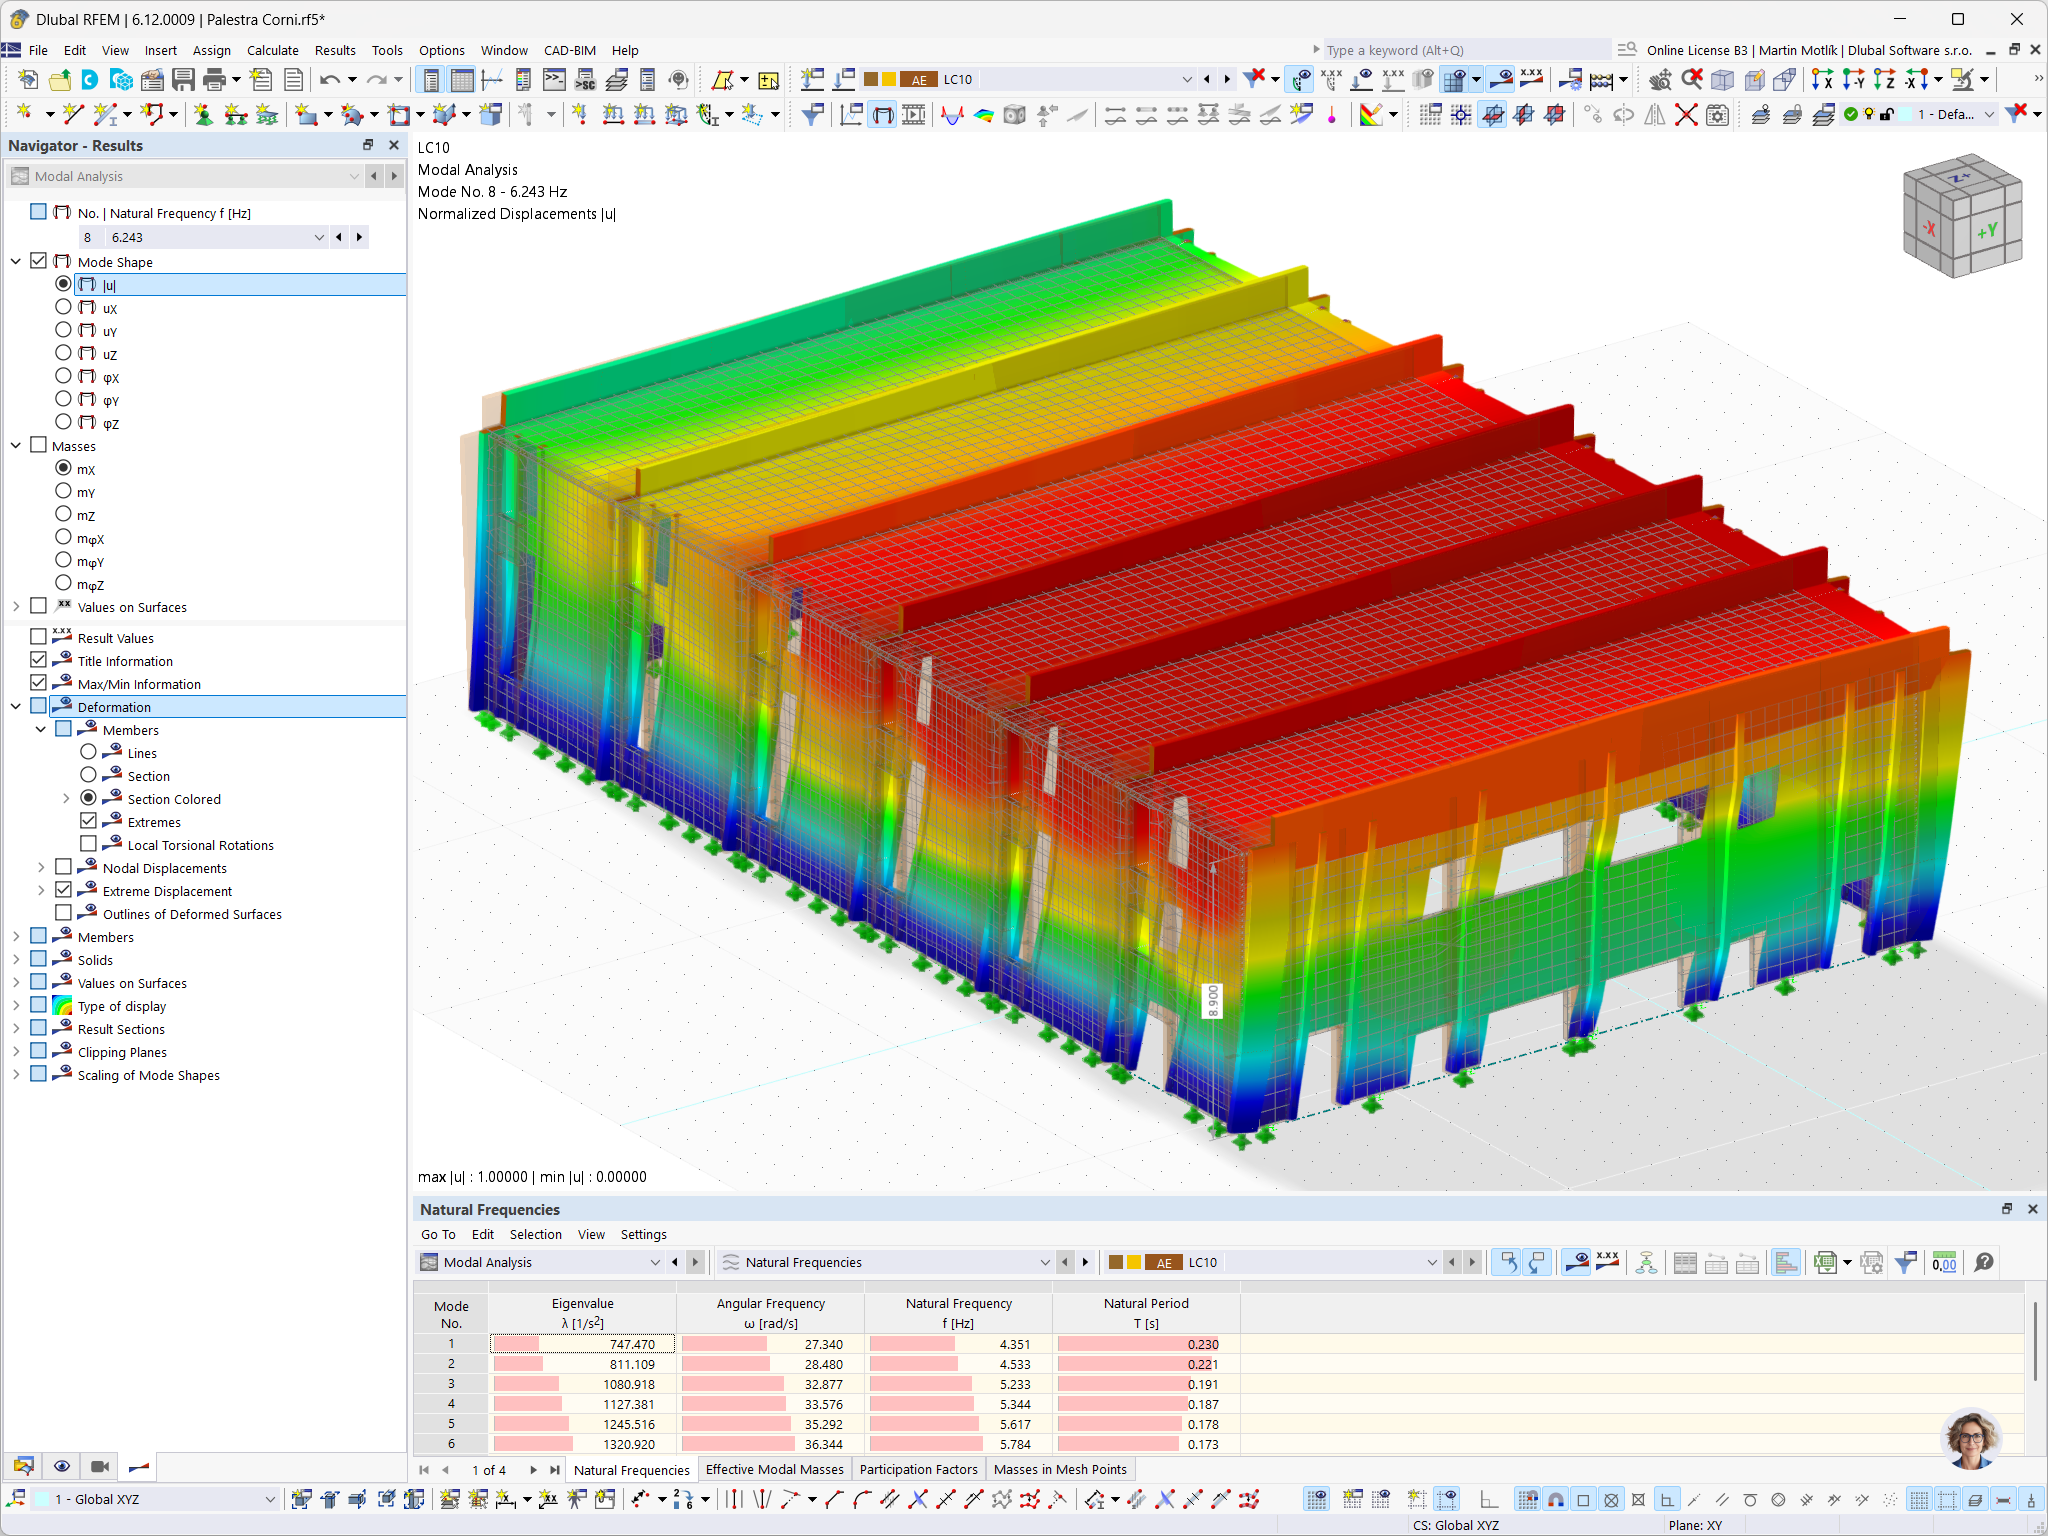Select the uZ radio button under Mode Shape
2048x1536 pixels.
click(x=63, y=353)
